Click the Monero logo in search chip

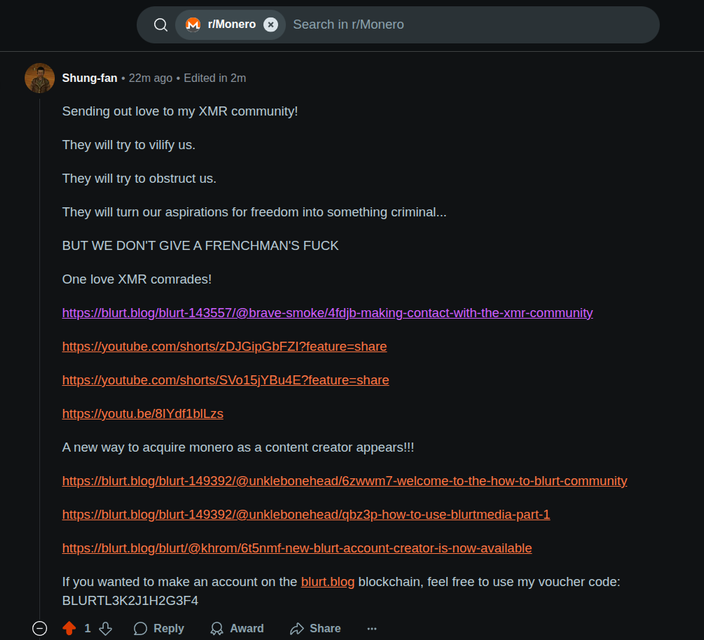coord(193,25)
